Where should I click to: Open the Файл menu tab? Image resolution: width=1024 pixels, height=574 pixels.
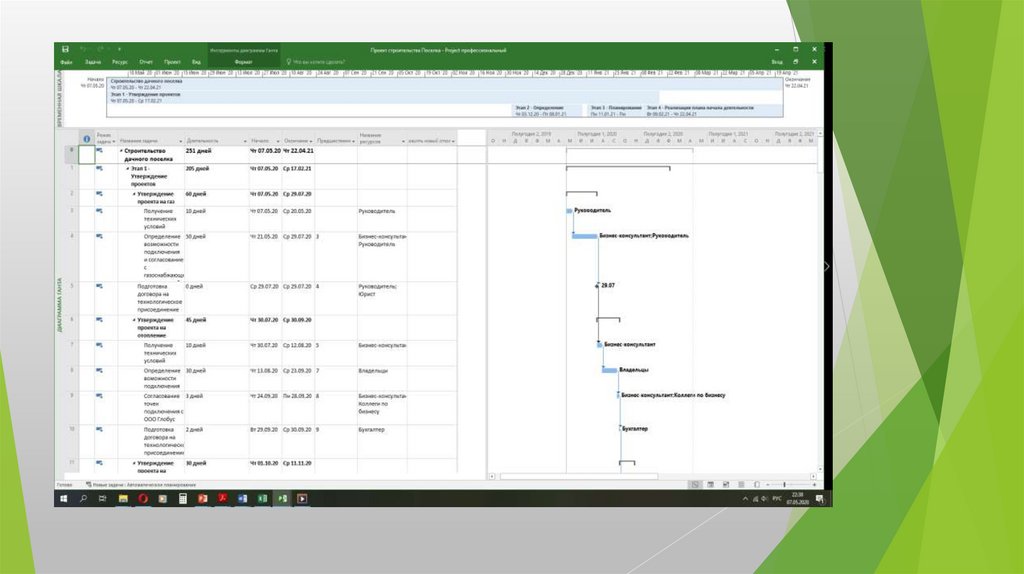coord(66,61)
